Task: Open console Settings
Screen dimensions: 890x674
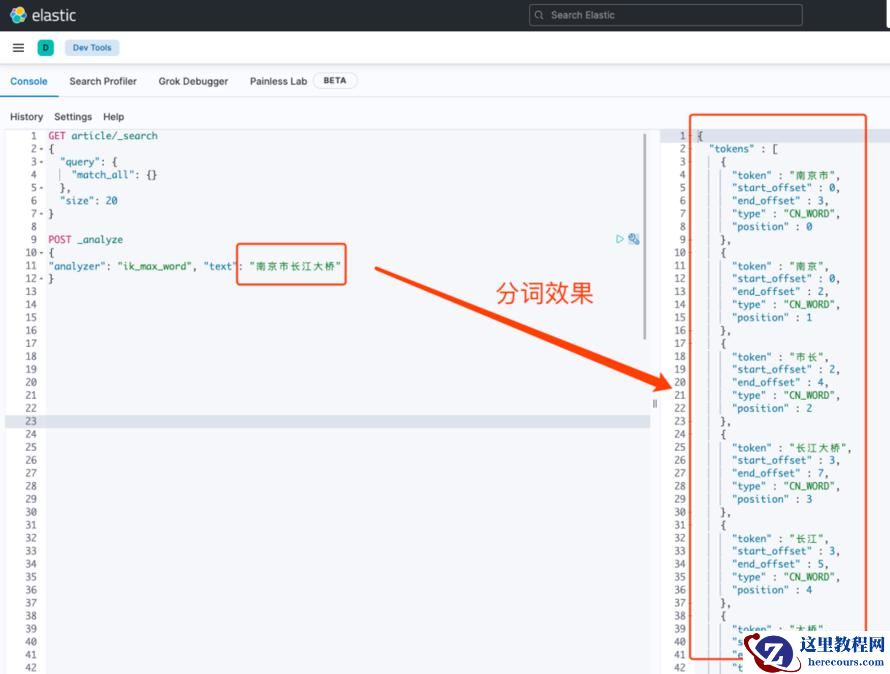Action: tap(73, 117)
